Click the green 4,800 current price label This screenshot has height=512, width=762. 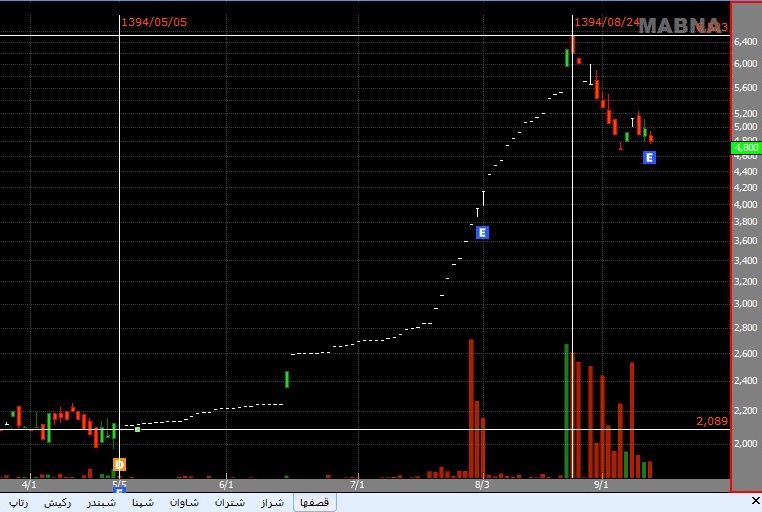point(746,148)
